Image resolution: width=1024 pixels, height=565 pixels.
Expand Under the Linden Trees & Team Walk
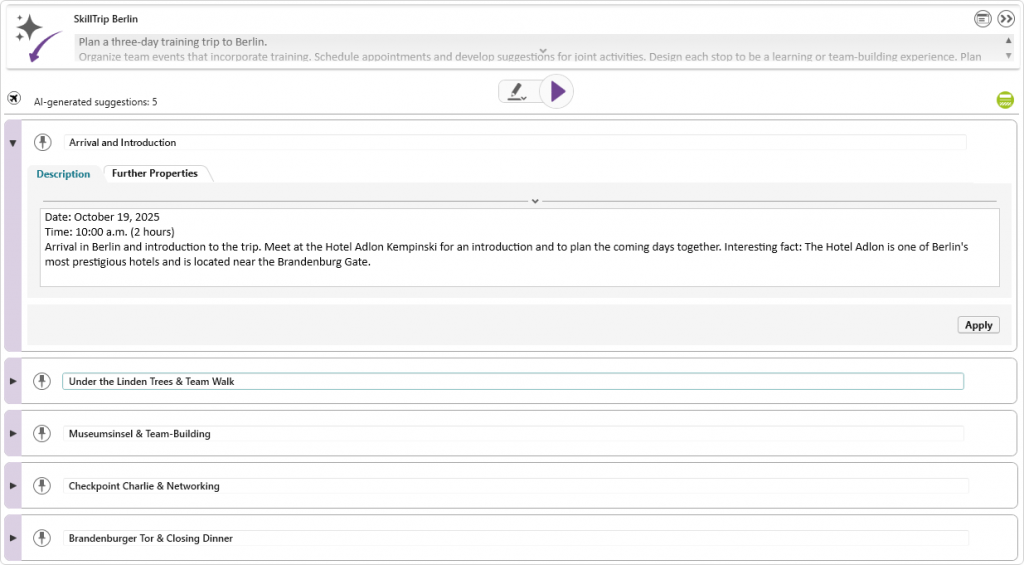pos(12,381)
